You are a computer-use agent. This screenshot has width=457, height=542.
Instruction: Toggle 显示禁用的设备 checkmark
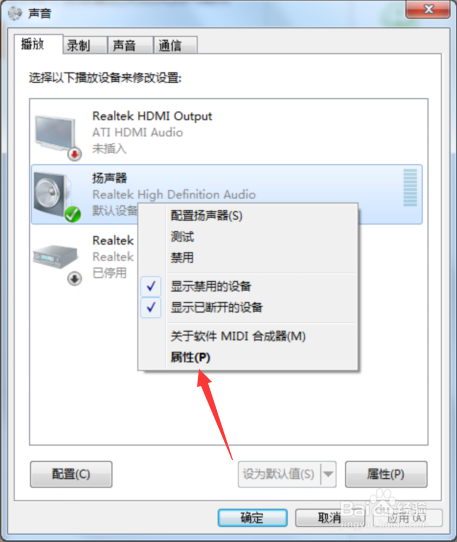tap(151, 286)
